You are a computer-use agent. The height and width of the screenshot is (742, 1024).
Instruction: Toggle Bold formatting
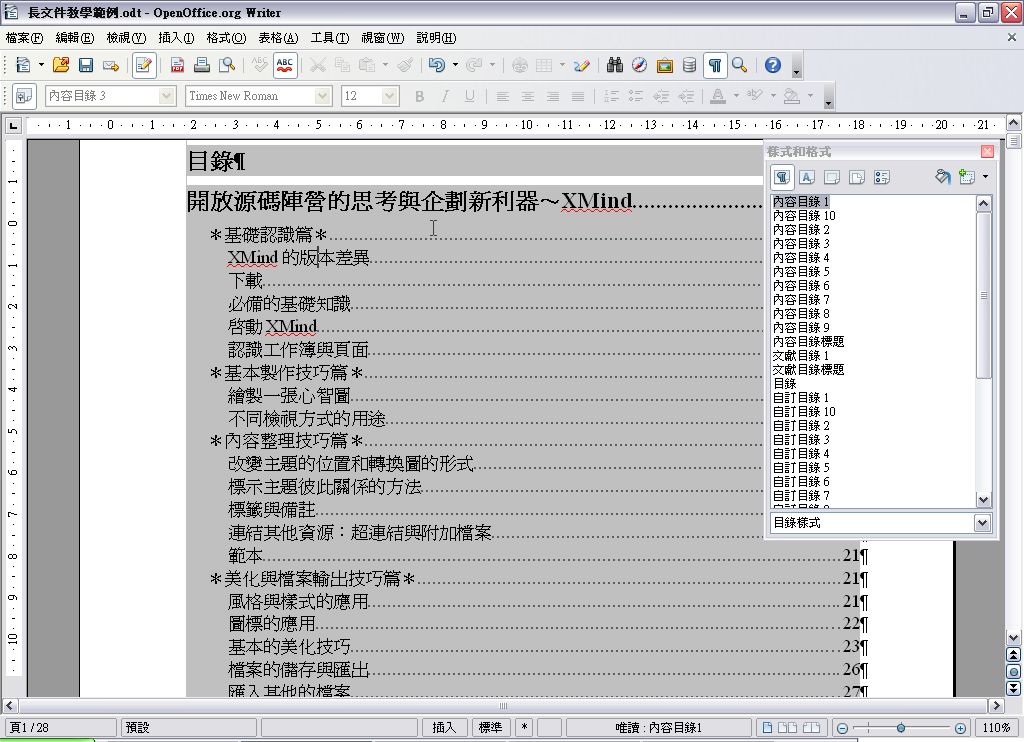(x=419, y=96)
